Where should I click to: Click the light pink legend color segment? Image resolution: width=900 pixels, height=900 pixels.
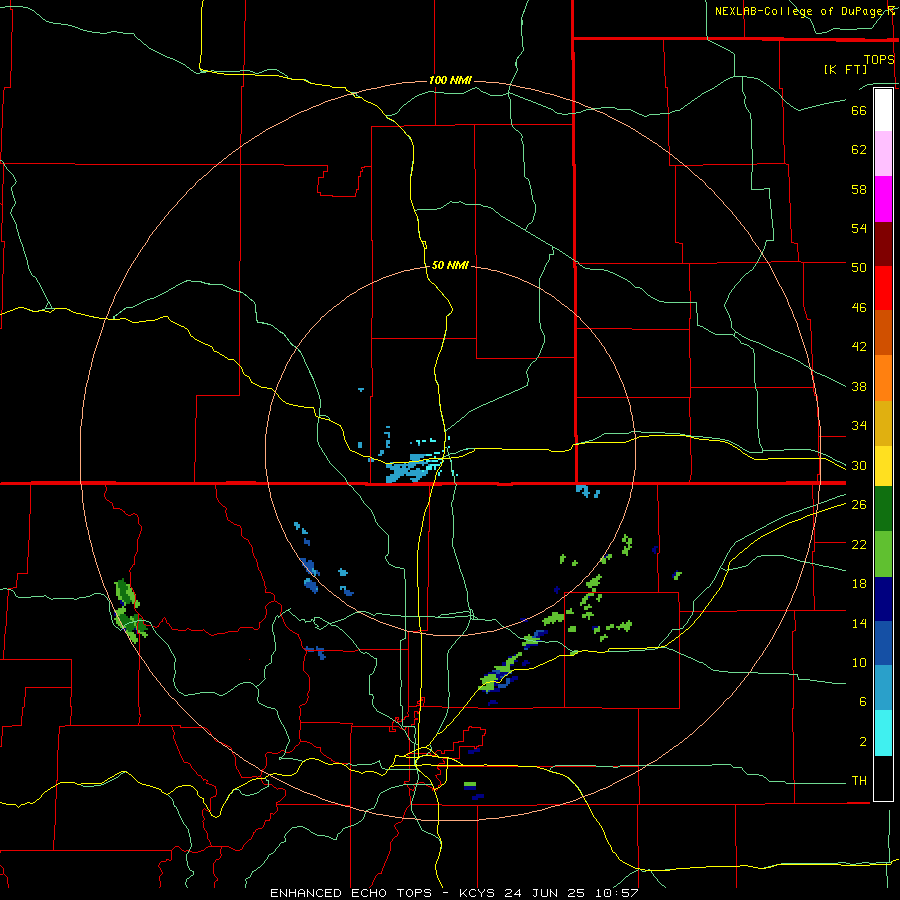(883, 153)
